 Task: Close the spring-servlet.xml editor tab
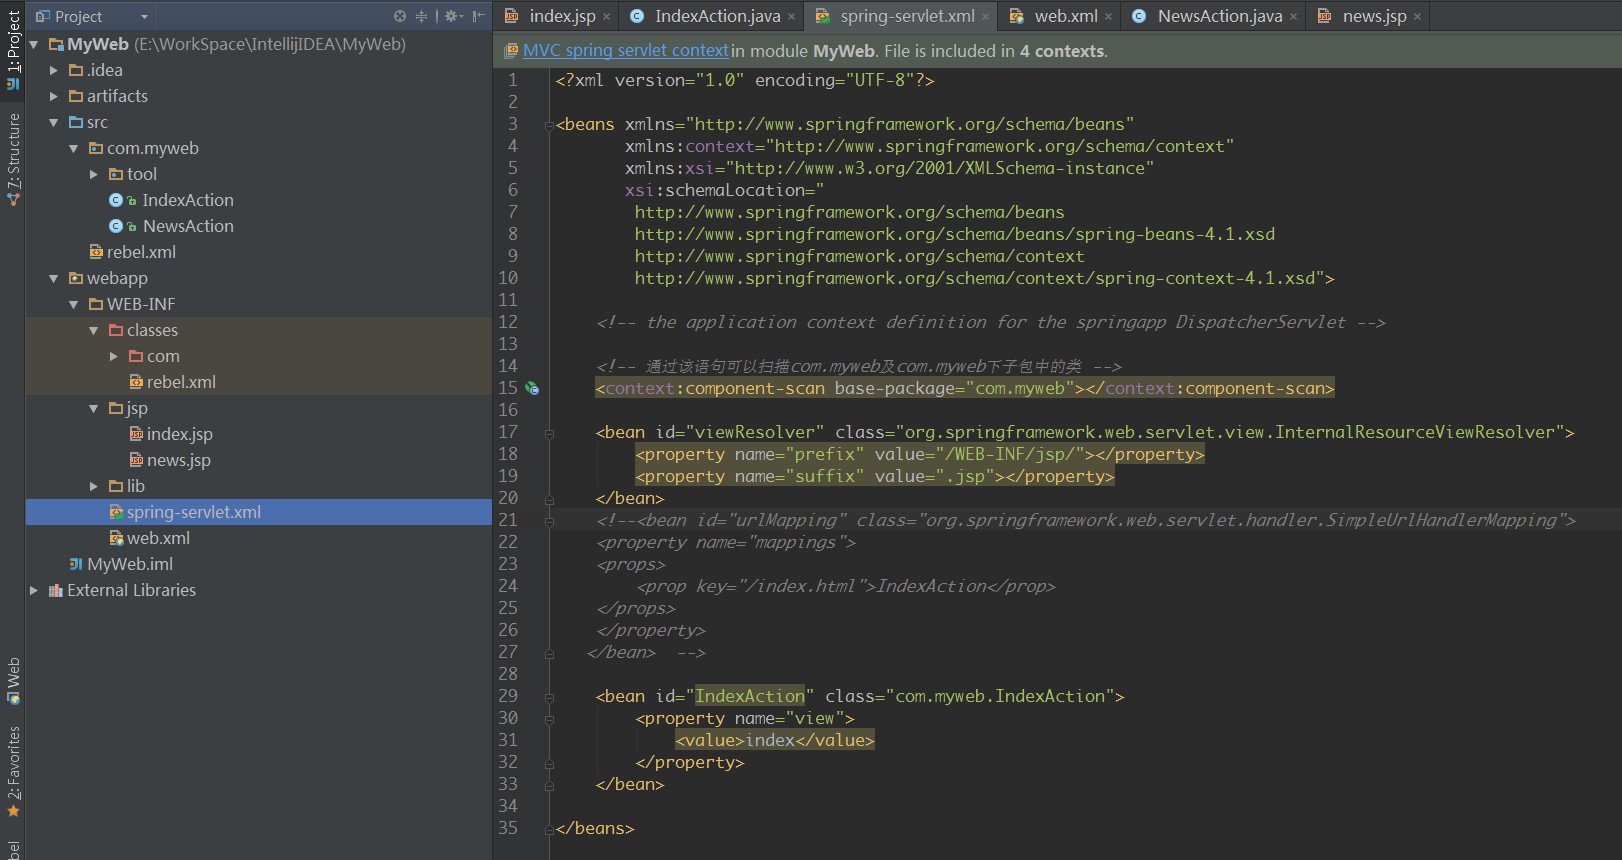coord(985,17)
